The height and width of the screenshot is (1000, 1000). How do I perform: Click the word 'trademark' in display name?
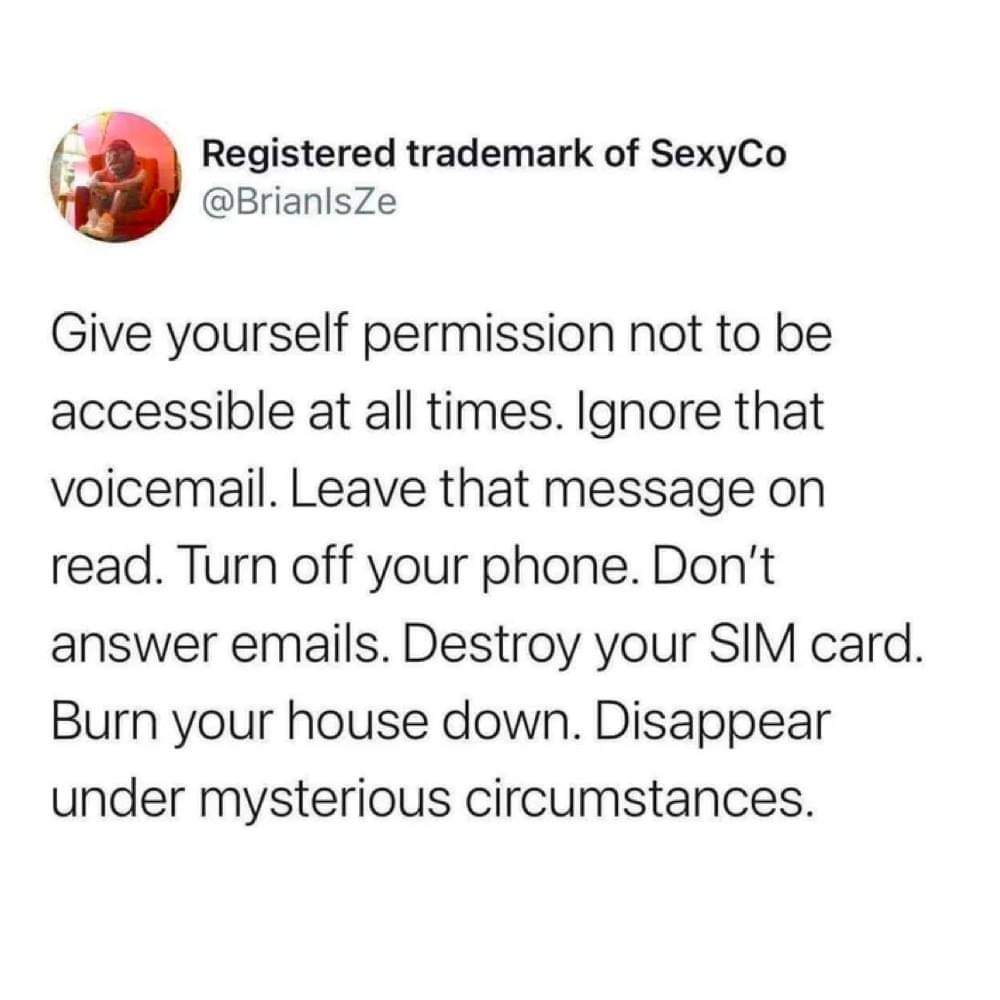tap(499, 155)
